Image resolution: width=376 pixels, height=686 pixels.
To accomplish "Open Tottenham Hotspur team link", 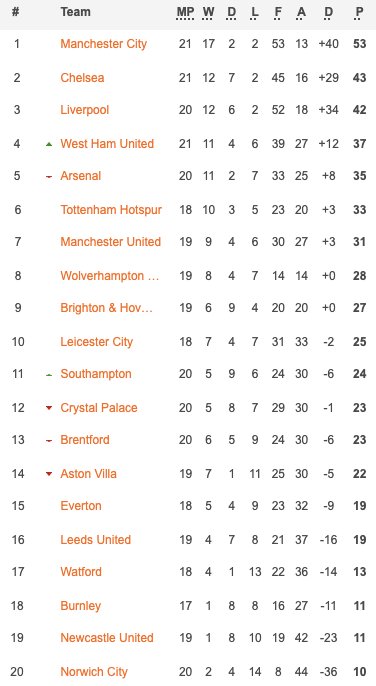I will pos(111,210).
